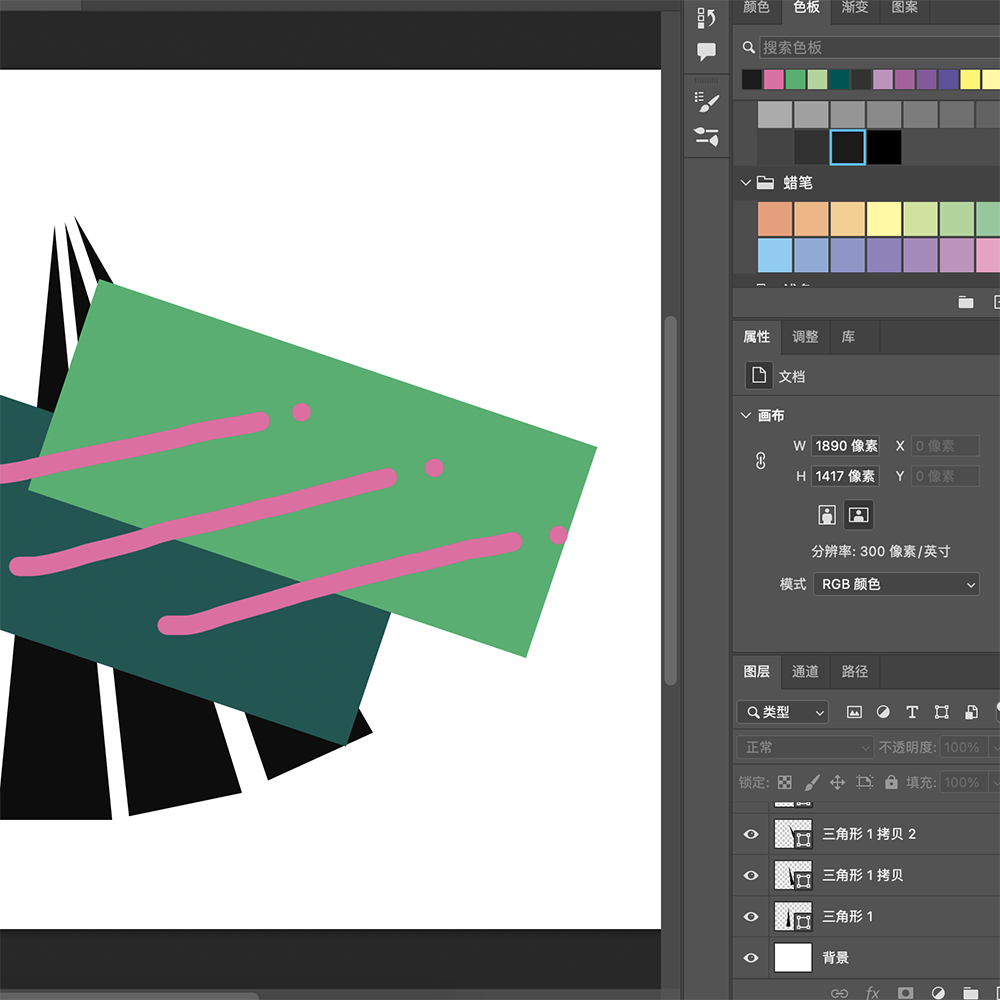Enable lock transparent pixels in Layers panel

(786, 782)
